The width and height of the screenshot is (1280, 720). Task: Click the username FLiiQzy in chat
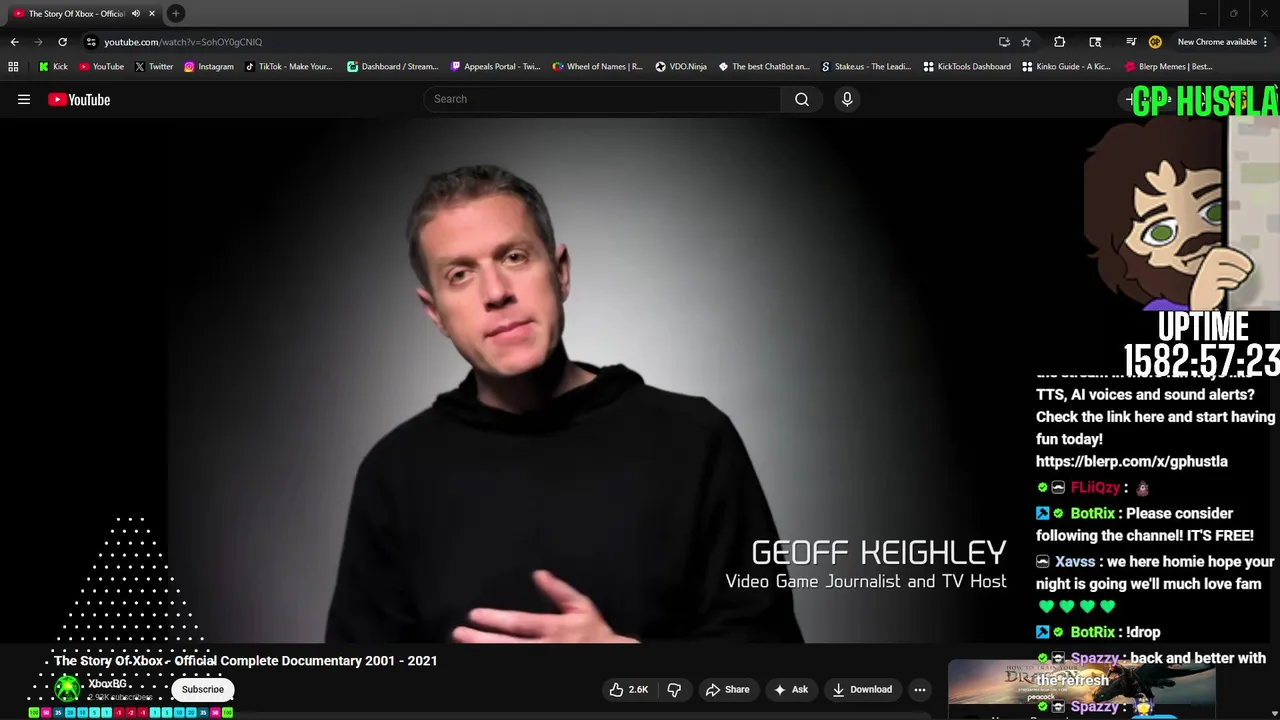pos(1095,487)
